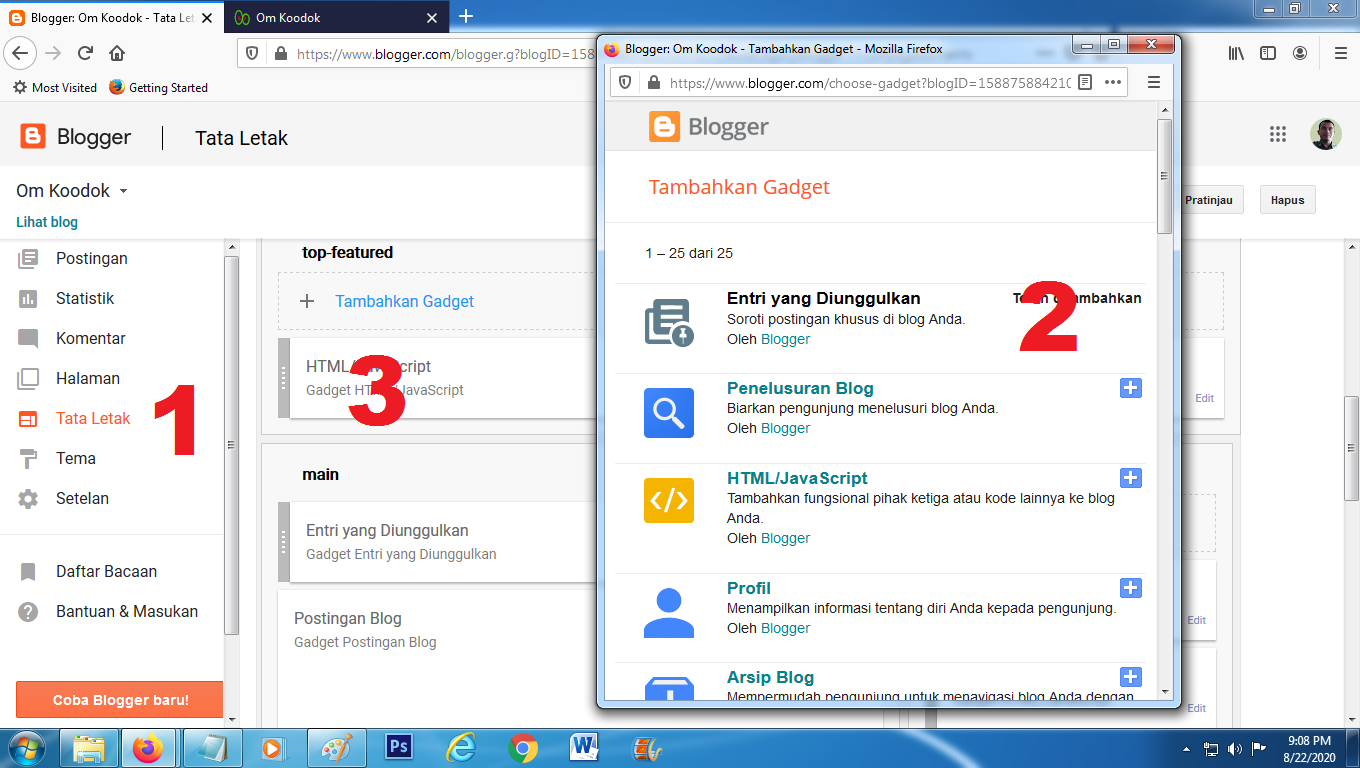Open Google Chrome from the taskbar
The image size is (1360, 768).
[522, 747]
